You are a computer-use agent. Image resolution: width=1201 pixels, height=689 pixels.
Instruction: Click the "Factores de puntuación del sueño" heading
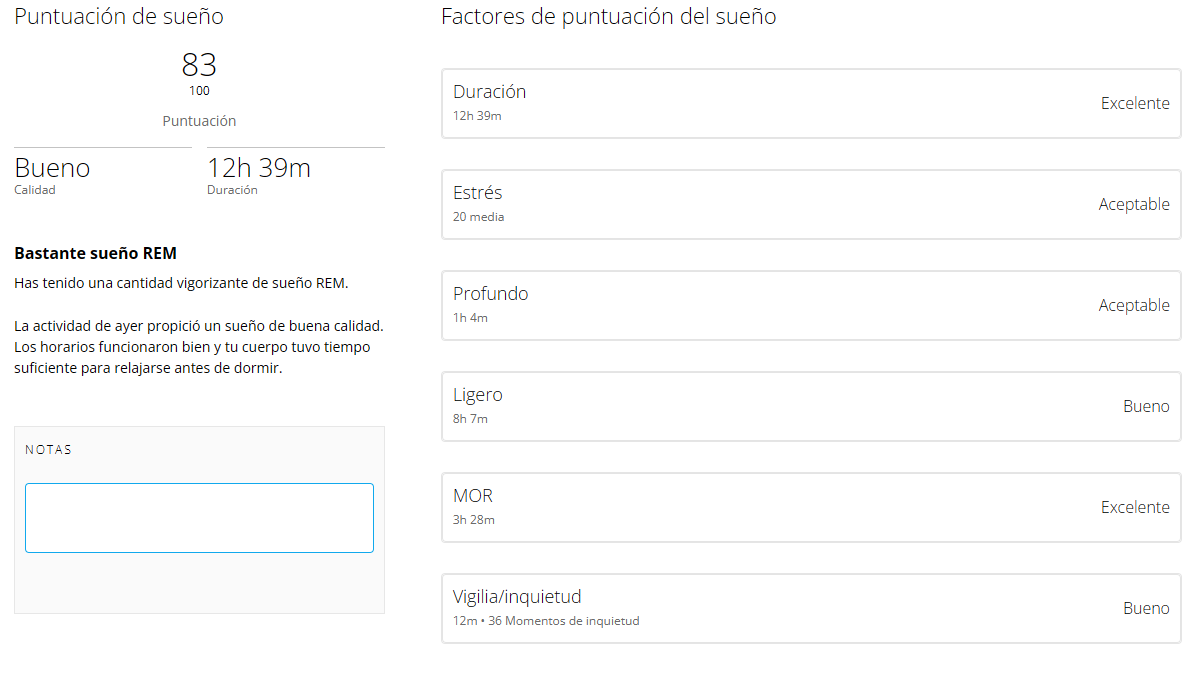(608, 17)
